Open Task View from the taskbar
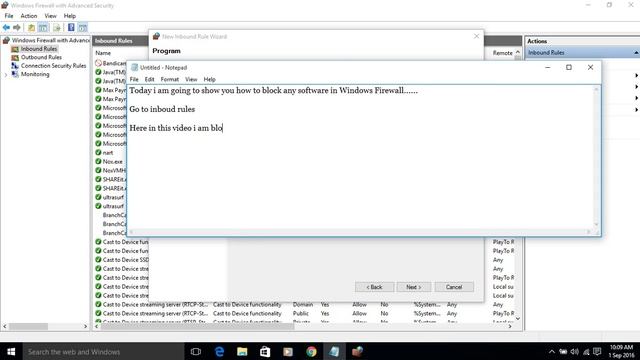 tap(196, 351)
